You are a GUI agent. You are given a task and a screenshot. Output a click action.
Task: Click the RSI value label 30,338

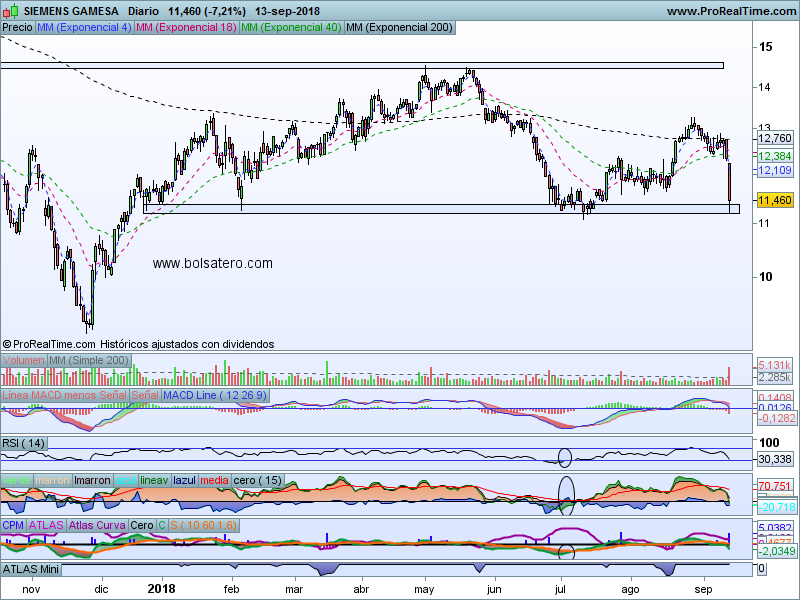coord(775,459)
